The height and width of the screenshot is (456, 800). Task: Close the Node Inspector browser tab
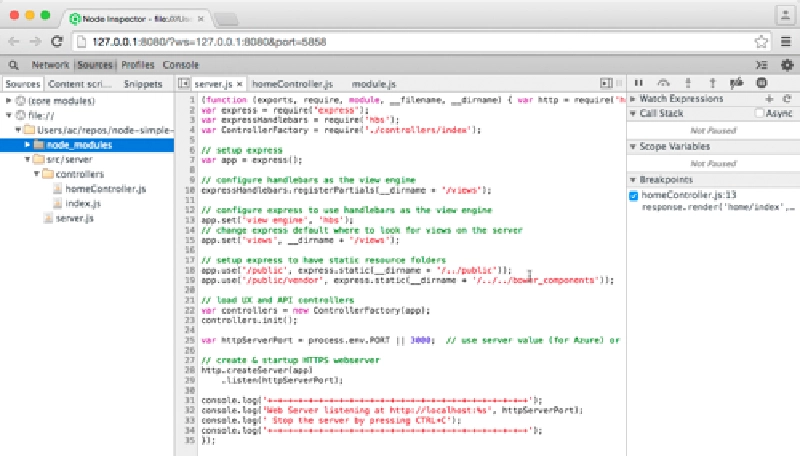[201, 19]
